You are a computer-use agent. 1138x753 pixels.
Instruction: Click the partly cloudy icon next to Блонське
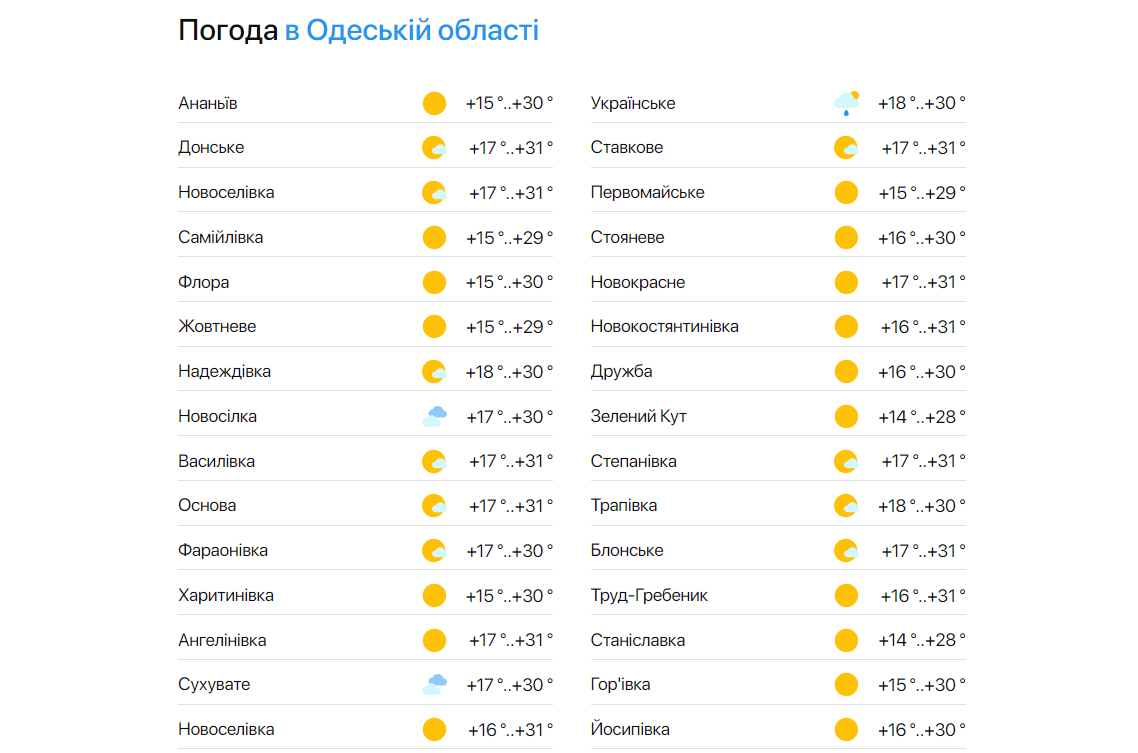(x=847, y=549)
